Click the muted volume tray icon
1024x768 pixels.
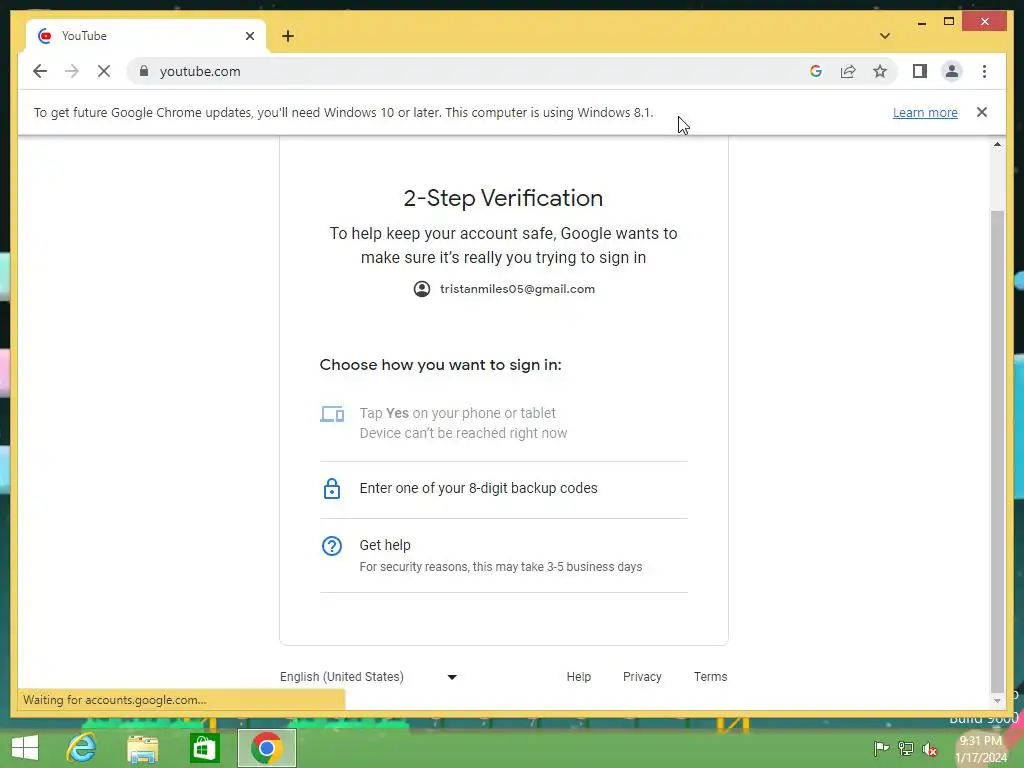[930, 748]
